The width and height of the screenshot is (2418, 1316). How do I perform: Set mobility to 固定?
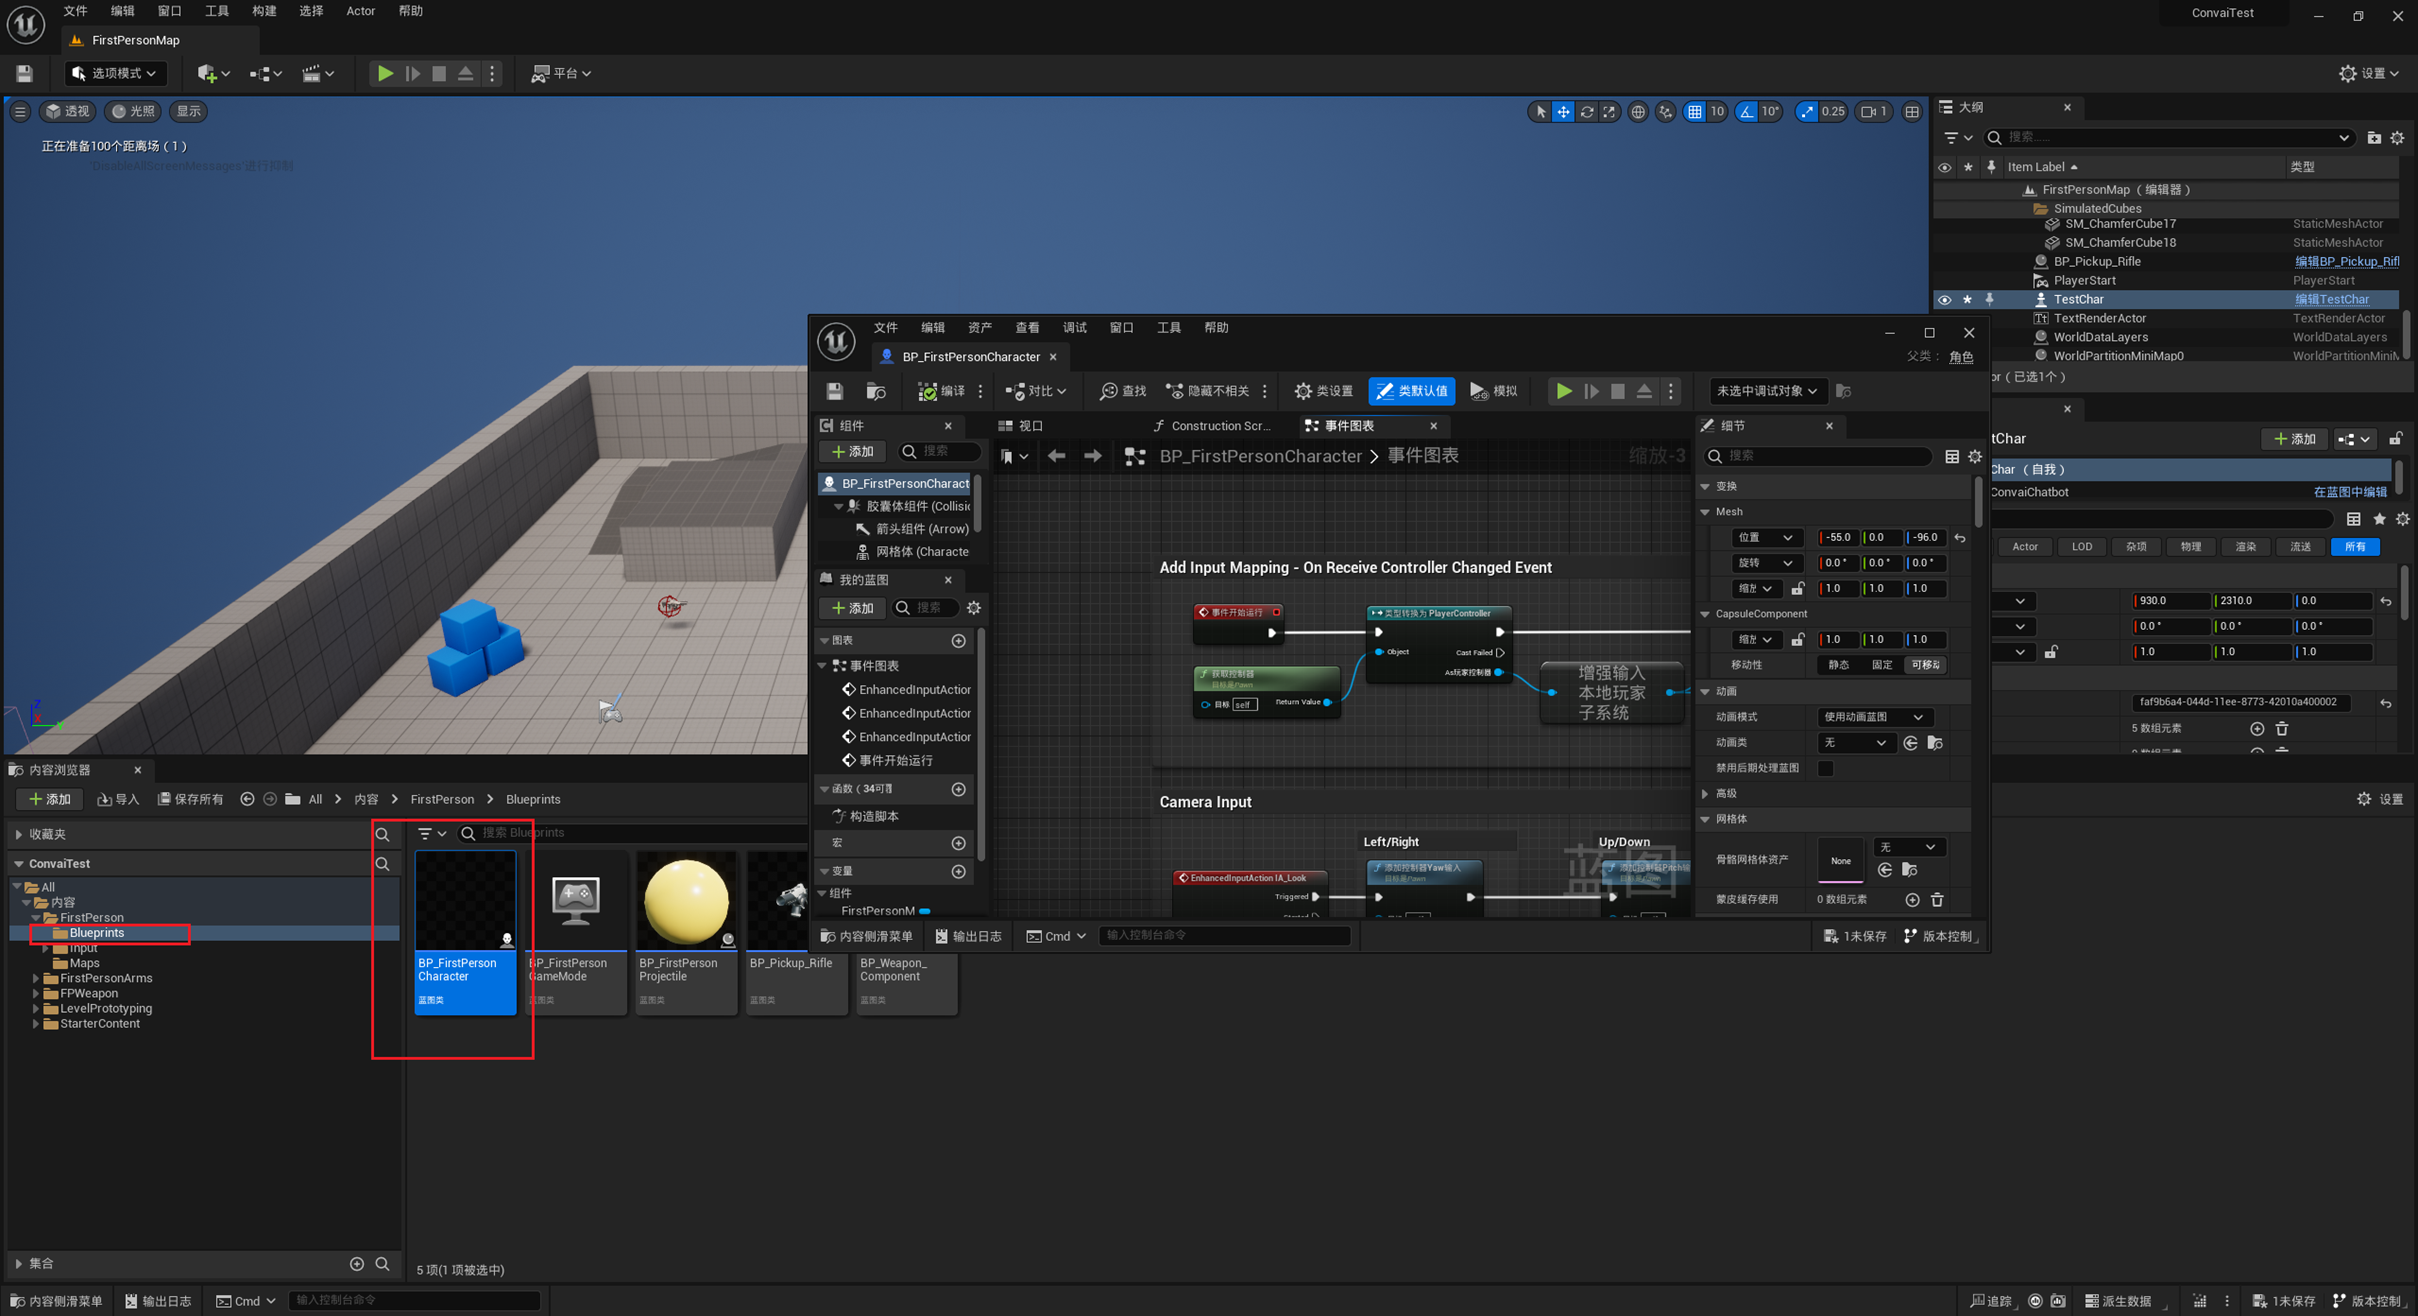click(1882, 665)
